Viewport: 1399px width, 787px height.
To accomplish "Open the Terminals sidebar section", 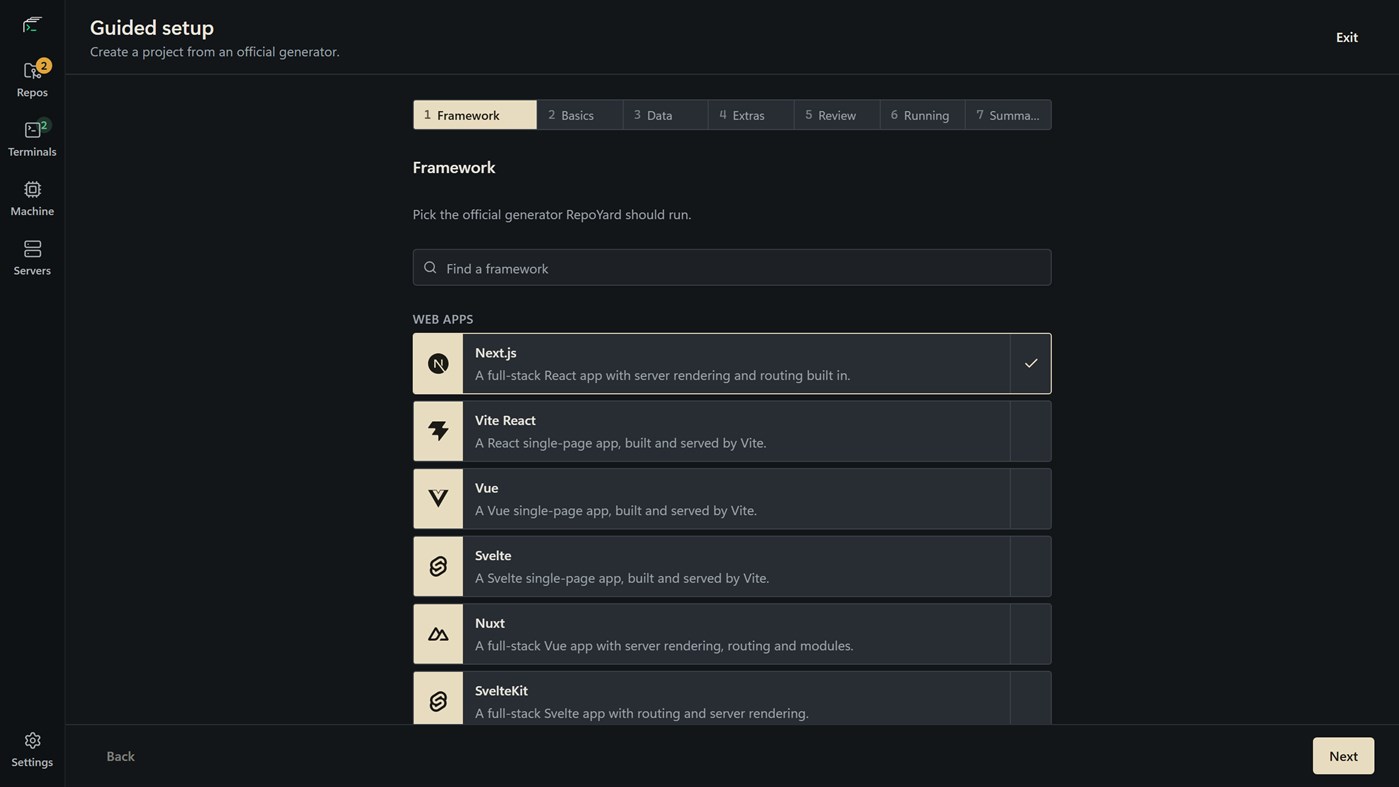I will 32,139.
